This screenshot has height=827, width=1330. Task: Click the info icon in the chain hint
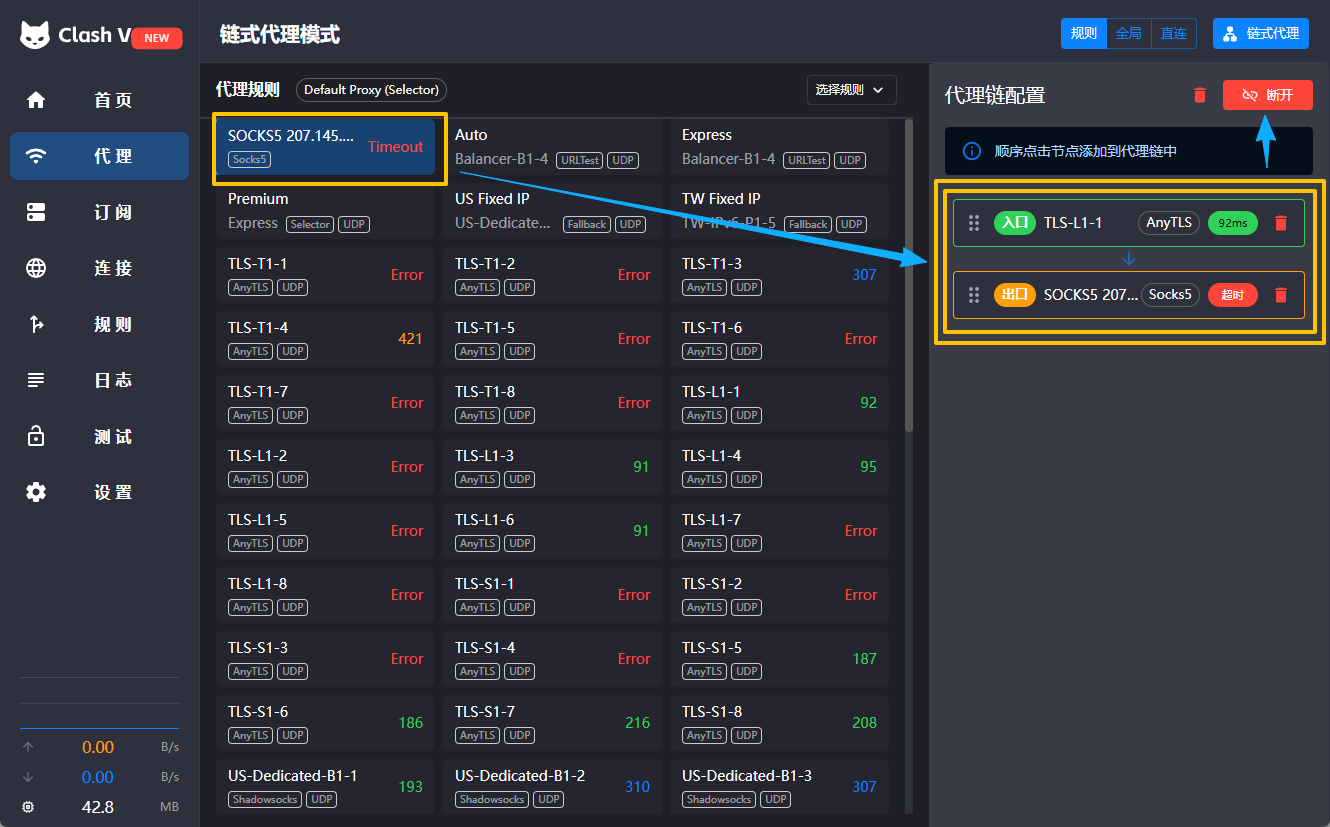(x=971, y=151)
